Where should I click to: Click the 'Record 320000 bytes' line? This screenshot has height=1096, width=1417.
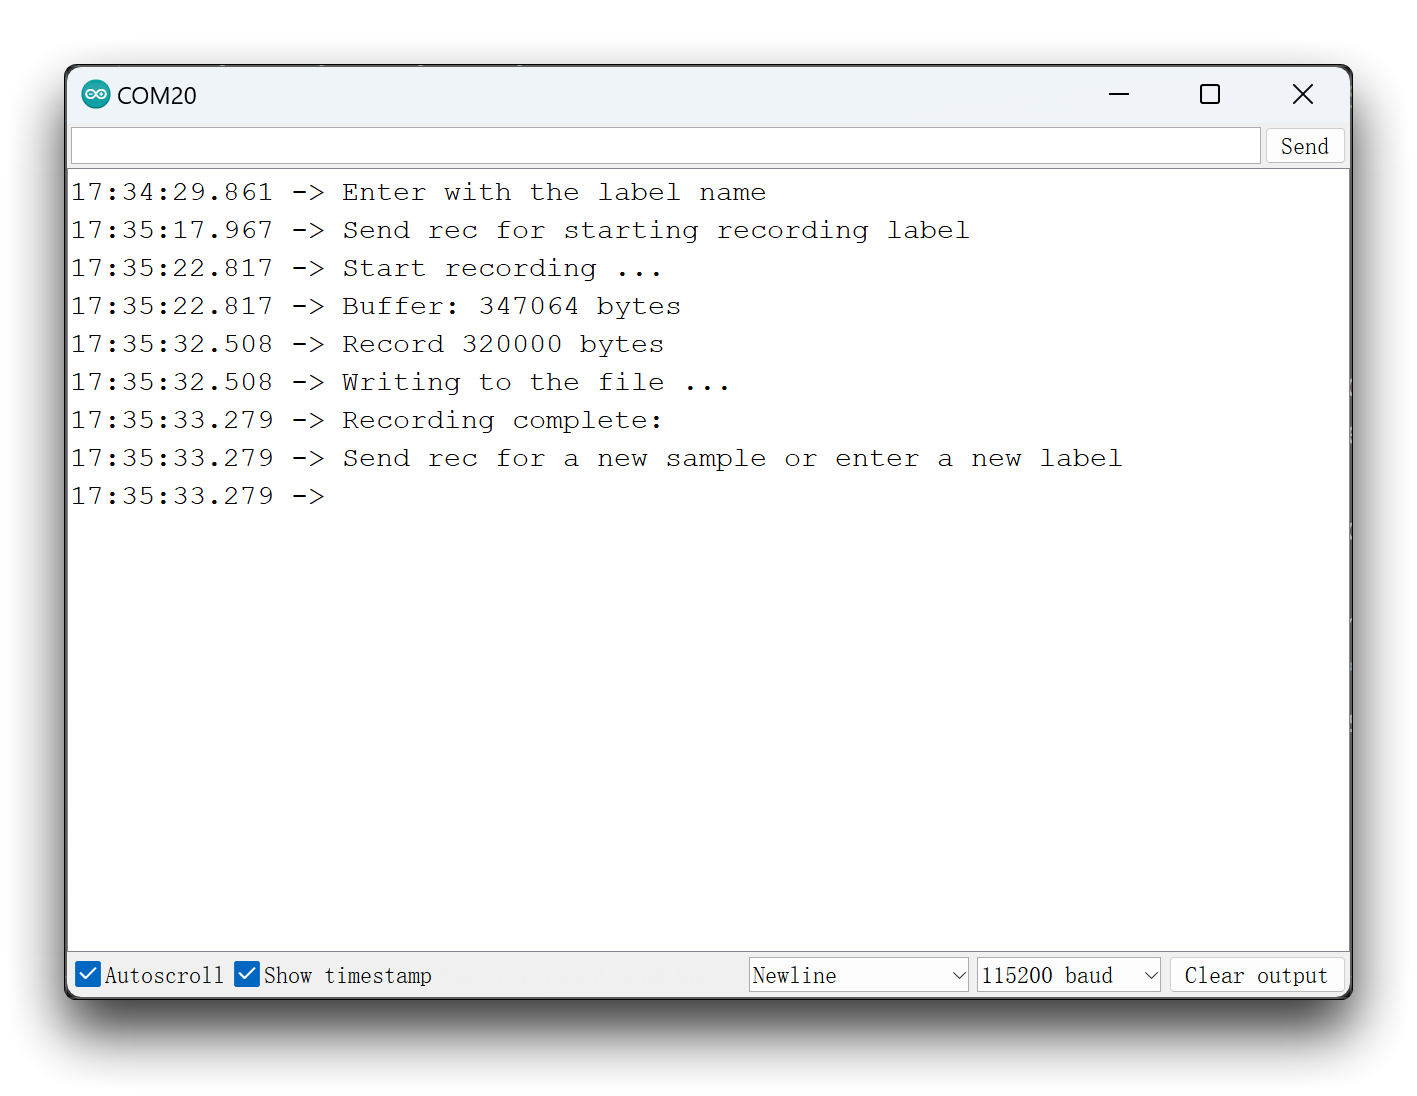503,344
